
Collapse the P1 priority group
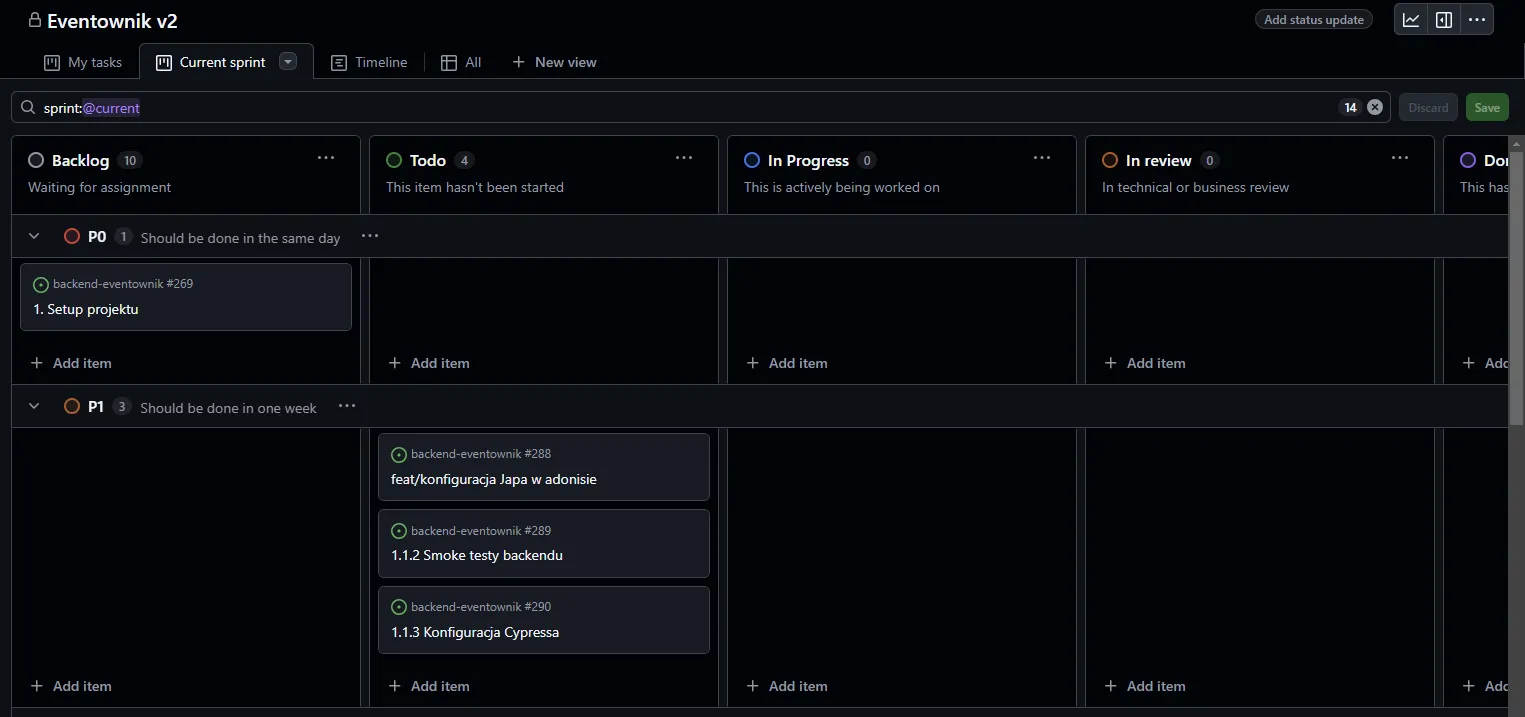[34, 407]
